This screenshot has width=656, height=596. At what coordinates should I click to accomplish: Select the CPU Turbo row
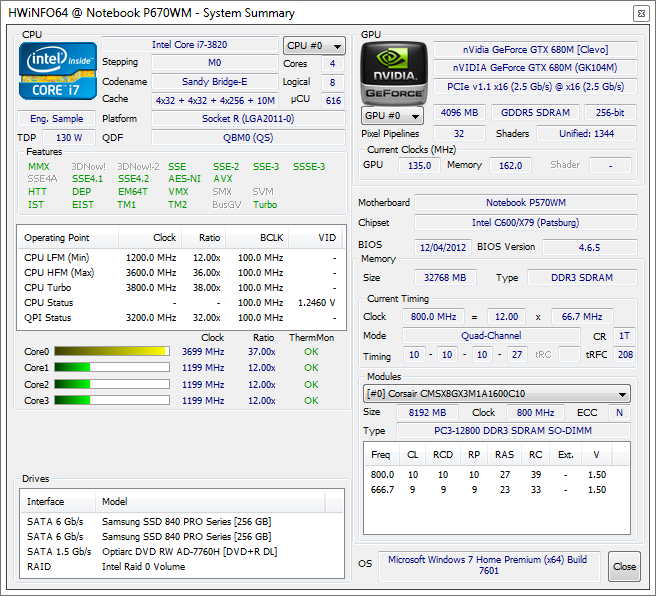coord(182,288)
